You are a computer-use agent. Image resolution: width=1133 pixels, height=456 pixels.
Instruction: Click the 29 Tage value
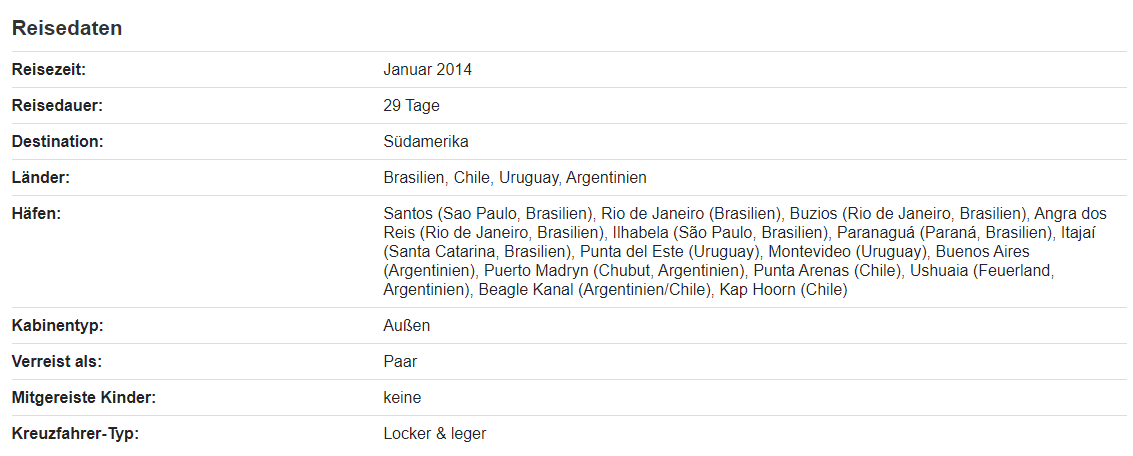click(411, 106)
